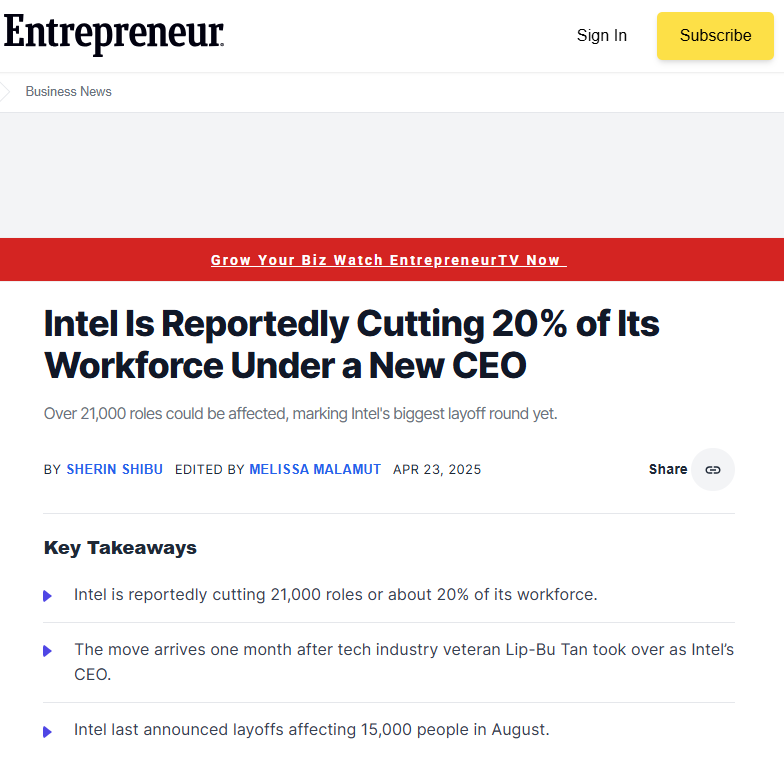Click the Intel workforce cut headline

[x=352, y=344]
